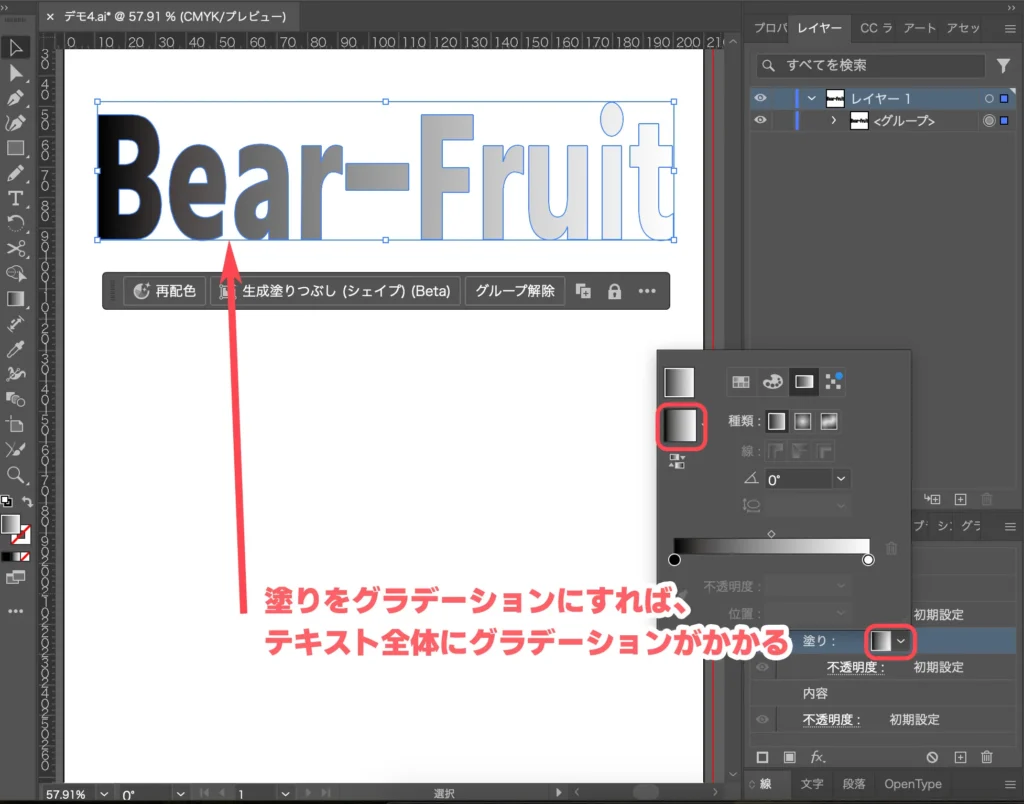Select the Type tool

coord(14,198)
